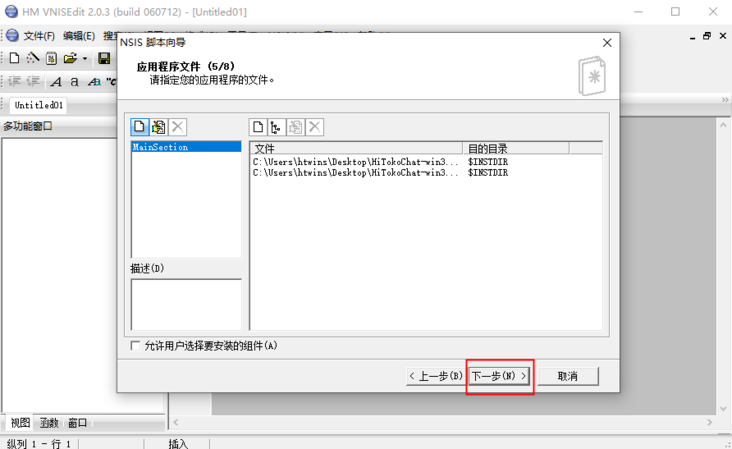Click the add directory tree icon

[276, 126]
